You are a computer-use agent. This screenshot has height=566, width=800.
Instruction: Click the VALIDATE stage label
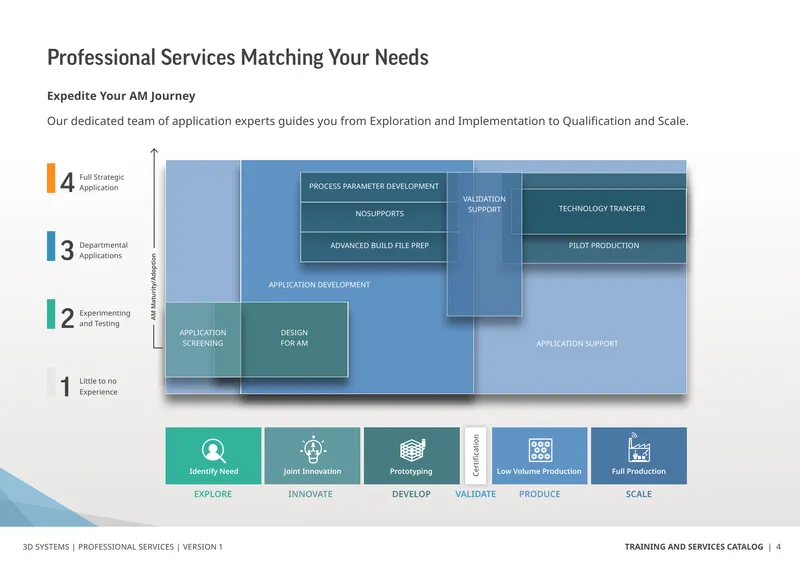coord(476,494)
